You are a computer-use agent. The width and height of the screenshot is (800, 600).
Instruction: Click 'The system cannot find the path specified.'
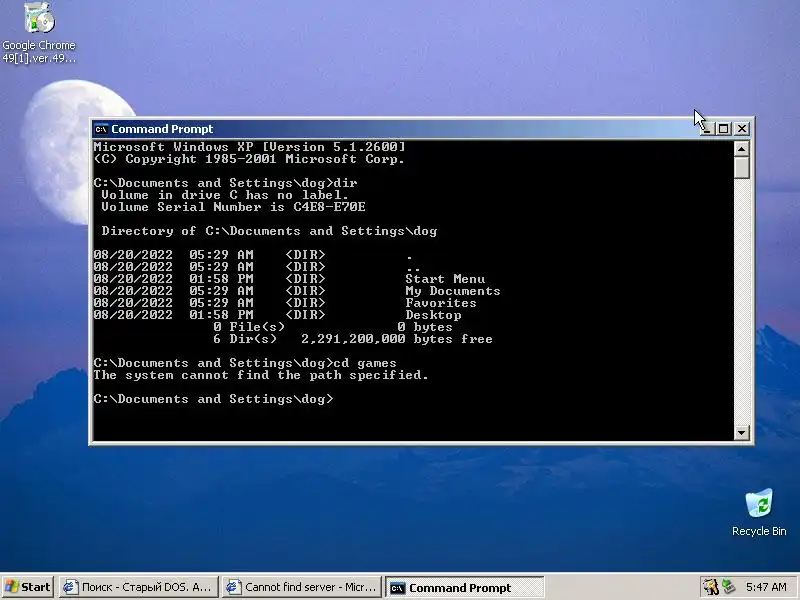pyautogui.click(x=261, y=376)
